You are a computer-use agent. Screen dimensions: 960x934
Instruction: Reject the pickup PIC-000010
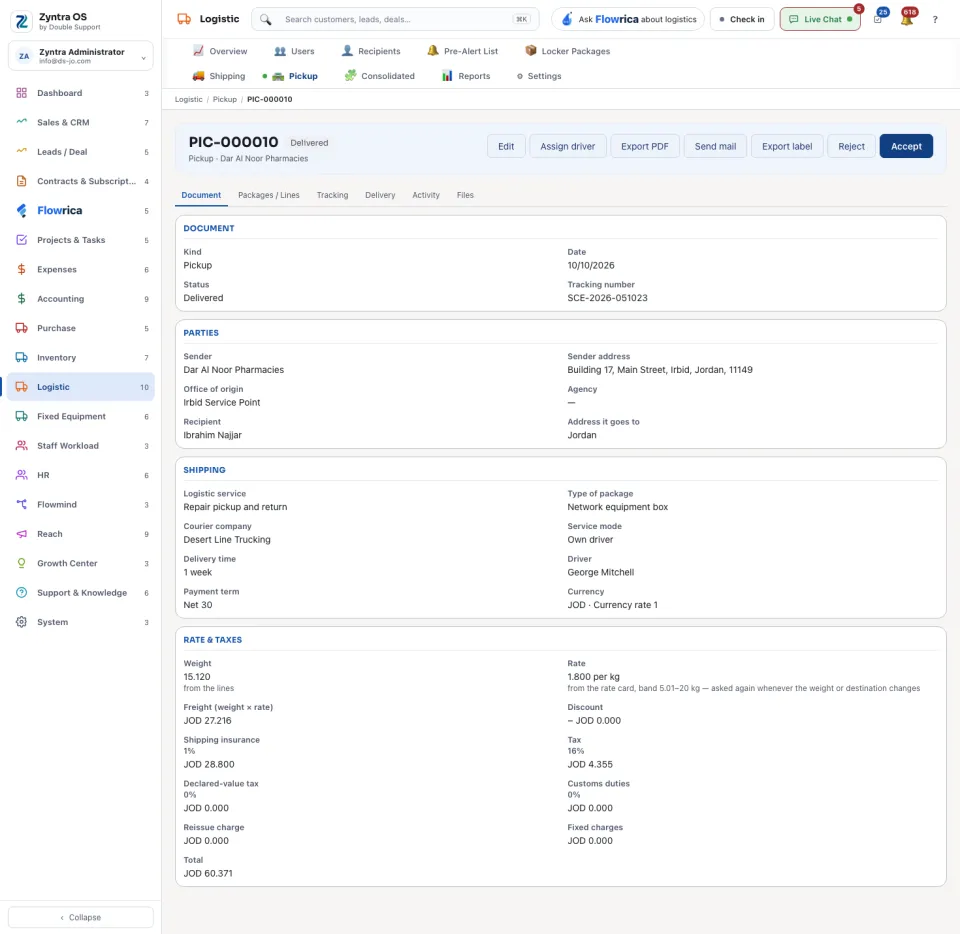[851, 146]
